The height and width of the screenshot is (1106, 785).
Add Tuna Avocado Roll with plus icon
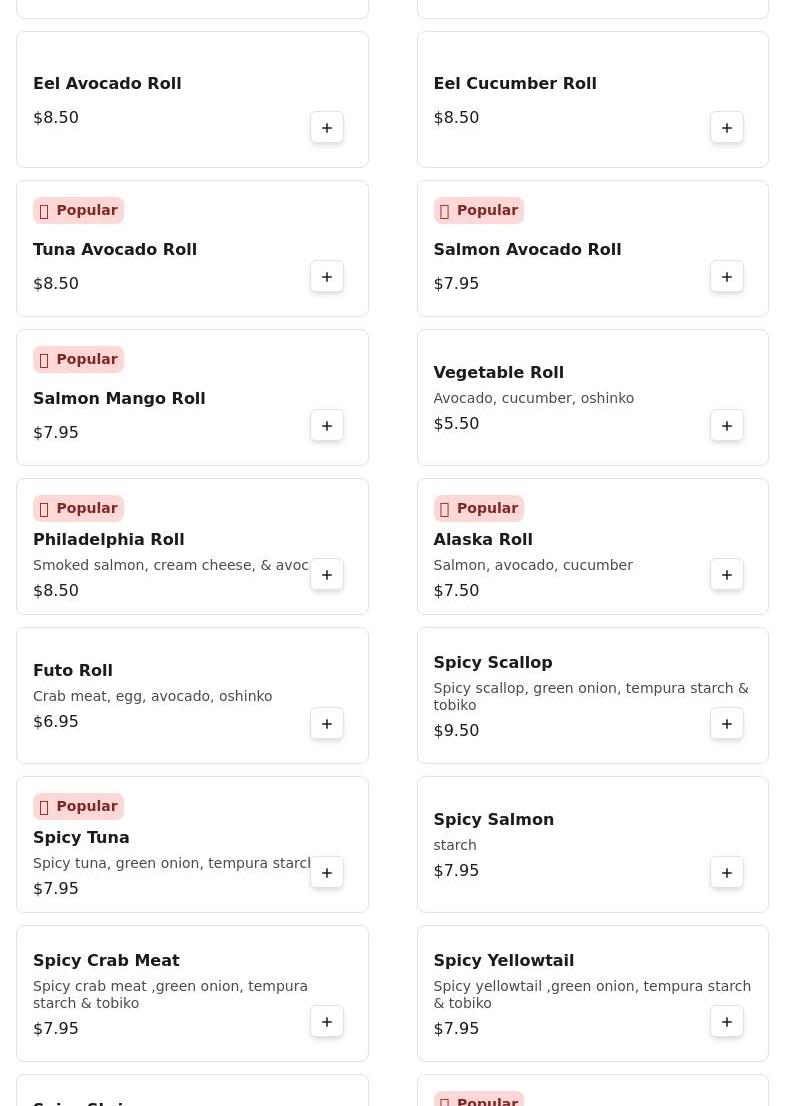[327, 276]
